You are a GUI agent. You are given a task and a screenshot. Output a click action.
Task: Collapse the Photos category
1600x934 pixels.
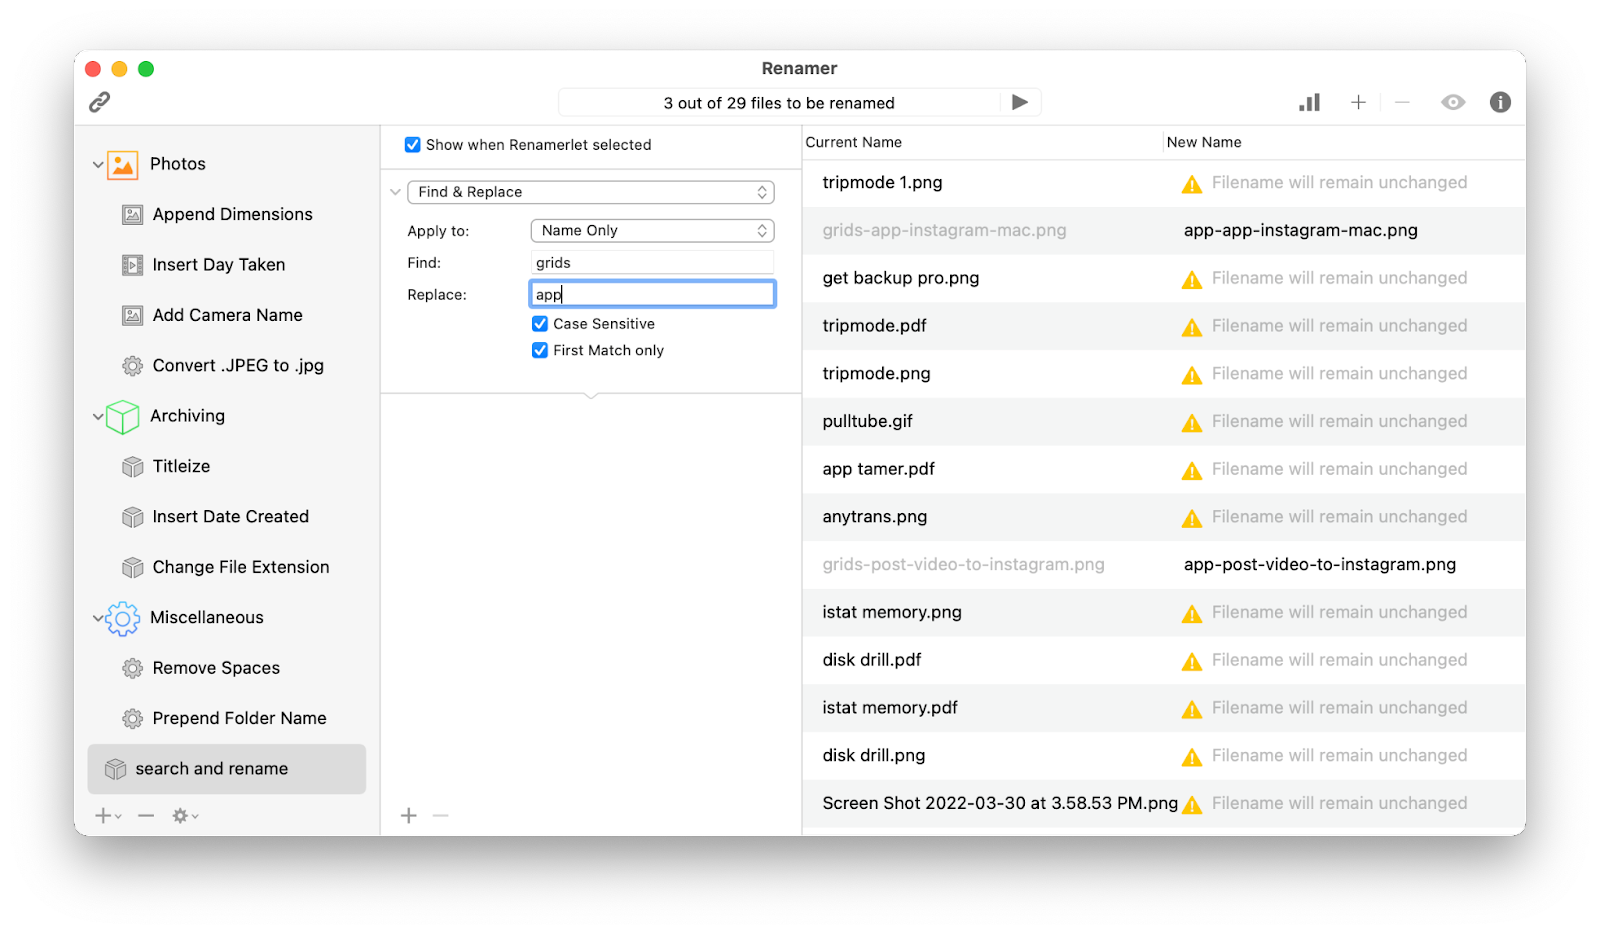[97, 163]
